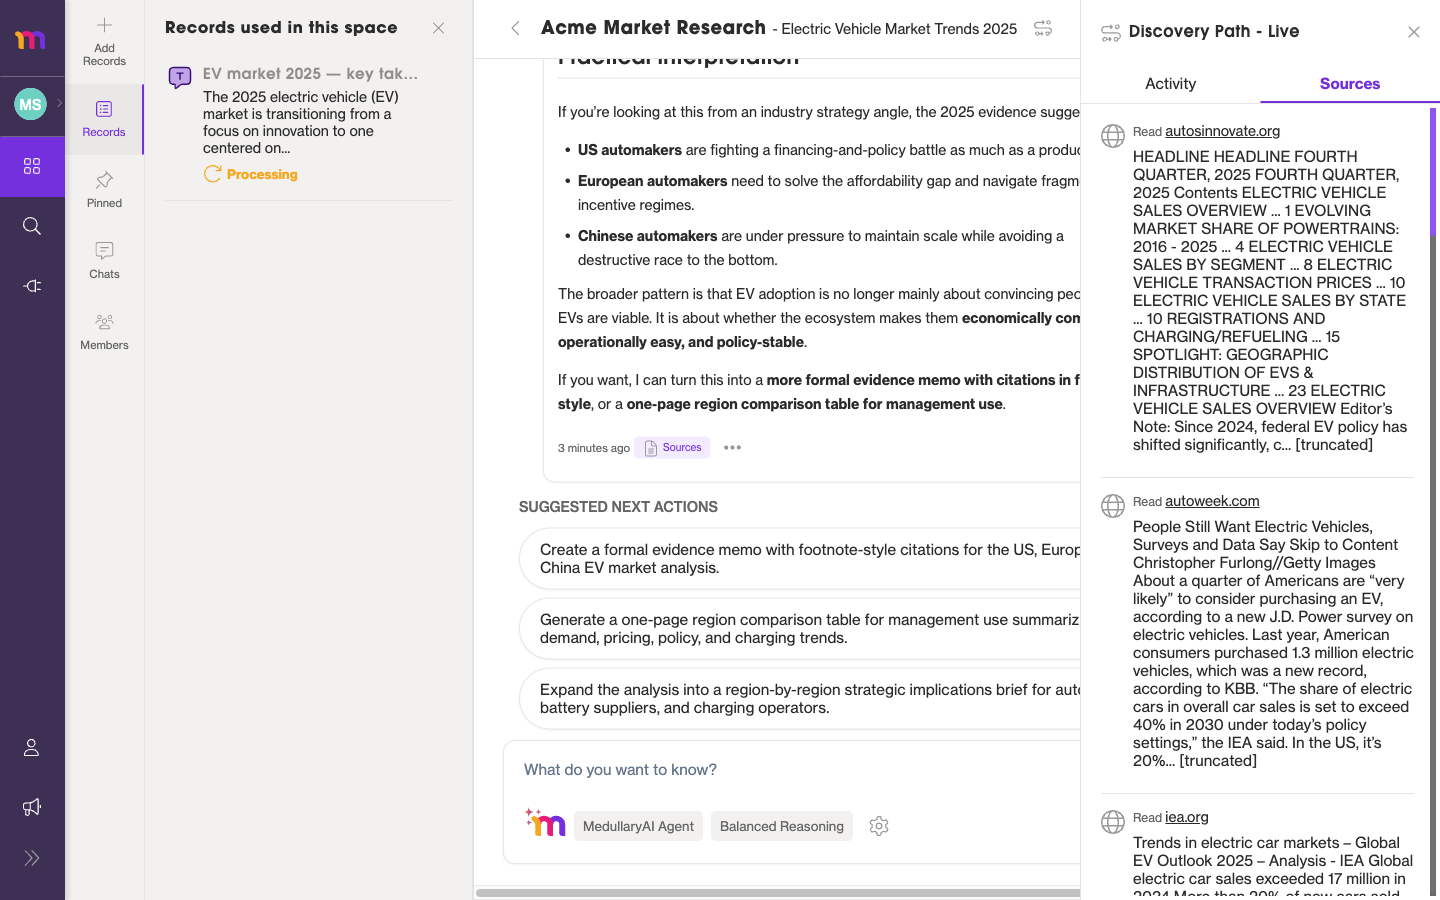Open the Pinned section
Image resolution: width=1440 pixels, height=900 pixels.
click(104, 190)
